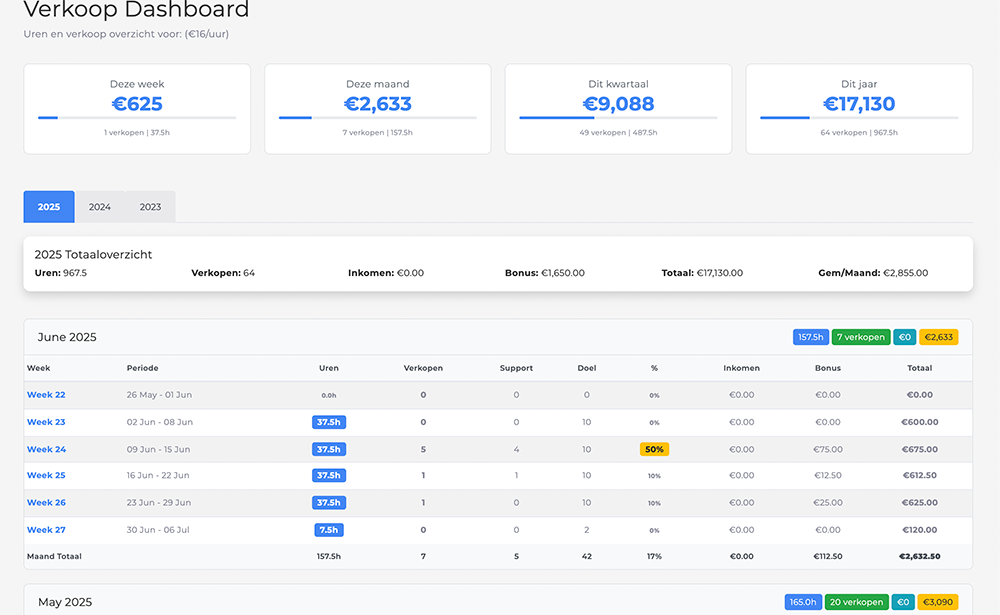Expand the June 2025 section header
Screen dimensions: 1000x615
tap(68, 338)
